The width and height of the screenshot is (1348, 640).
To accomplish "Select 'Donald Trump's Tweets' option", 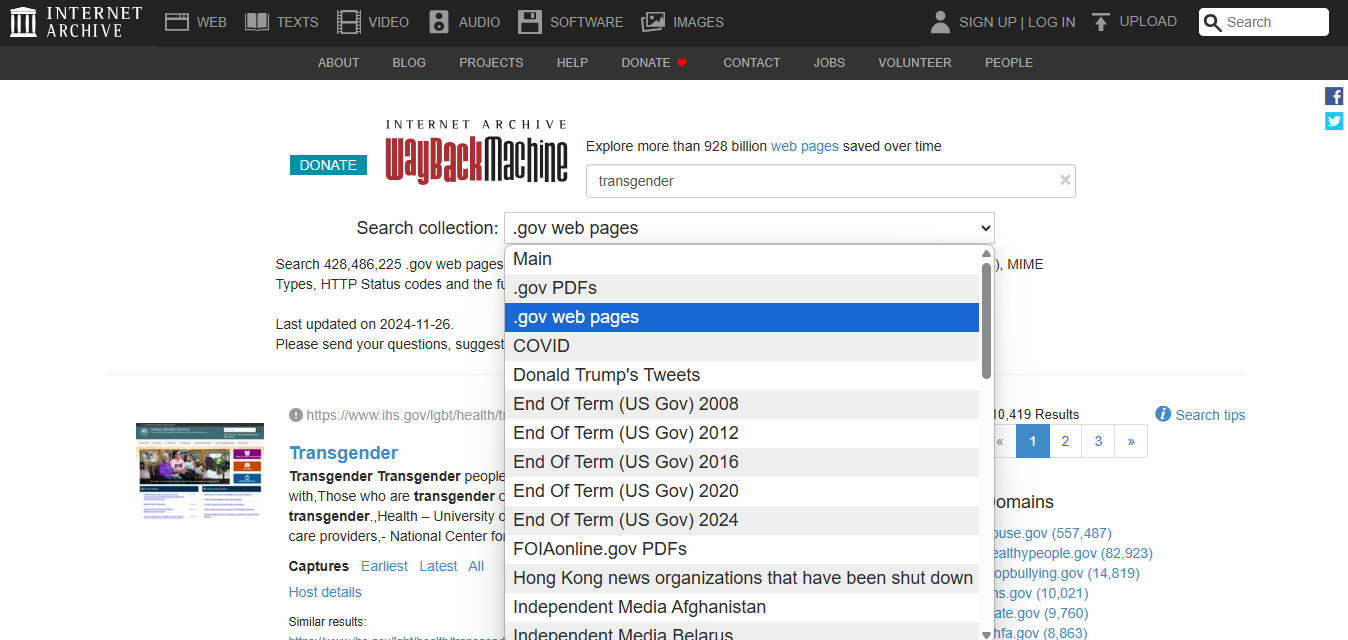I will pyautogui.click(x=742, y=375).
